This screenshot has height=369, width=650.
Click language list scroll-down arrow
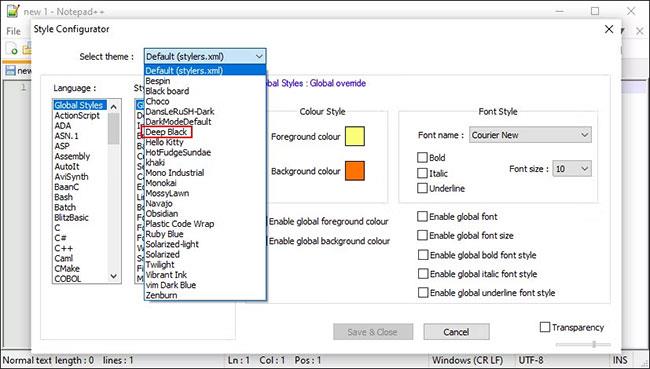[x=114, y=276]
